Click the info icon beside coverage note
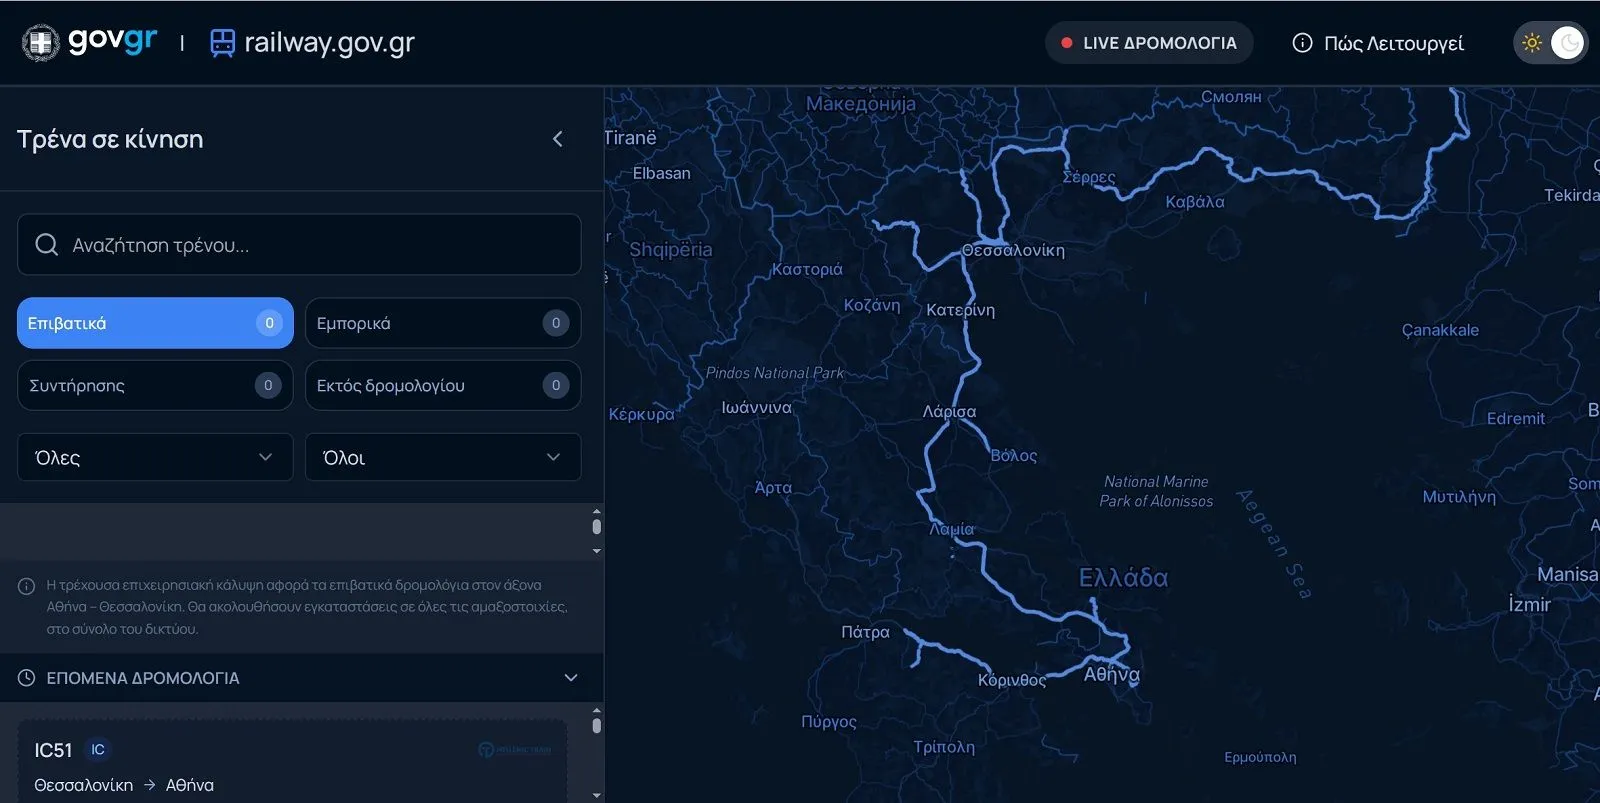The image size is (1600, 803). 27,586
